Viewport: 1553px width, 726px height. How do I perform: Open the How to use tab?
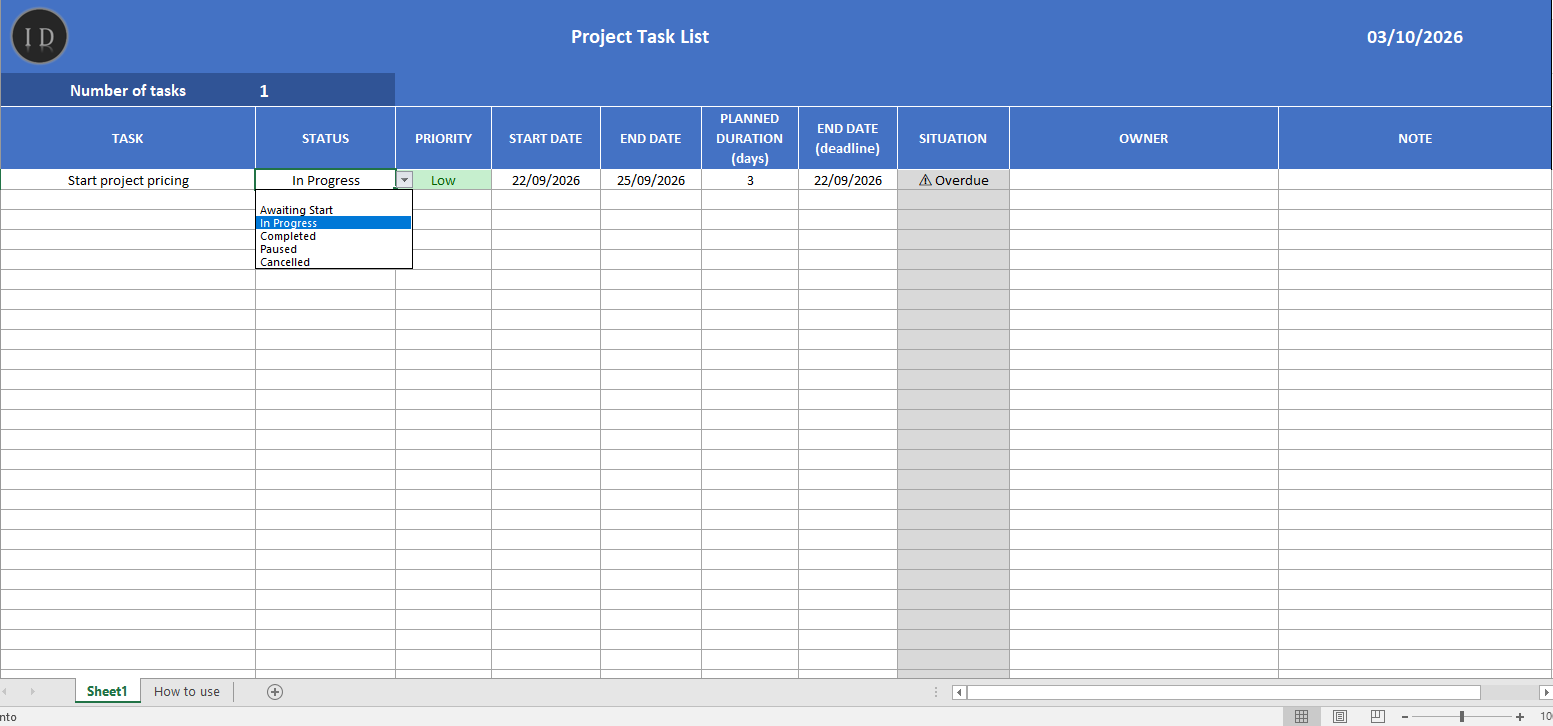click(187, 692)
